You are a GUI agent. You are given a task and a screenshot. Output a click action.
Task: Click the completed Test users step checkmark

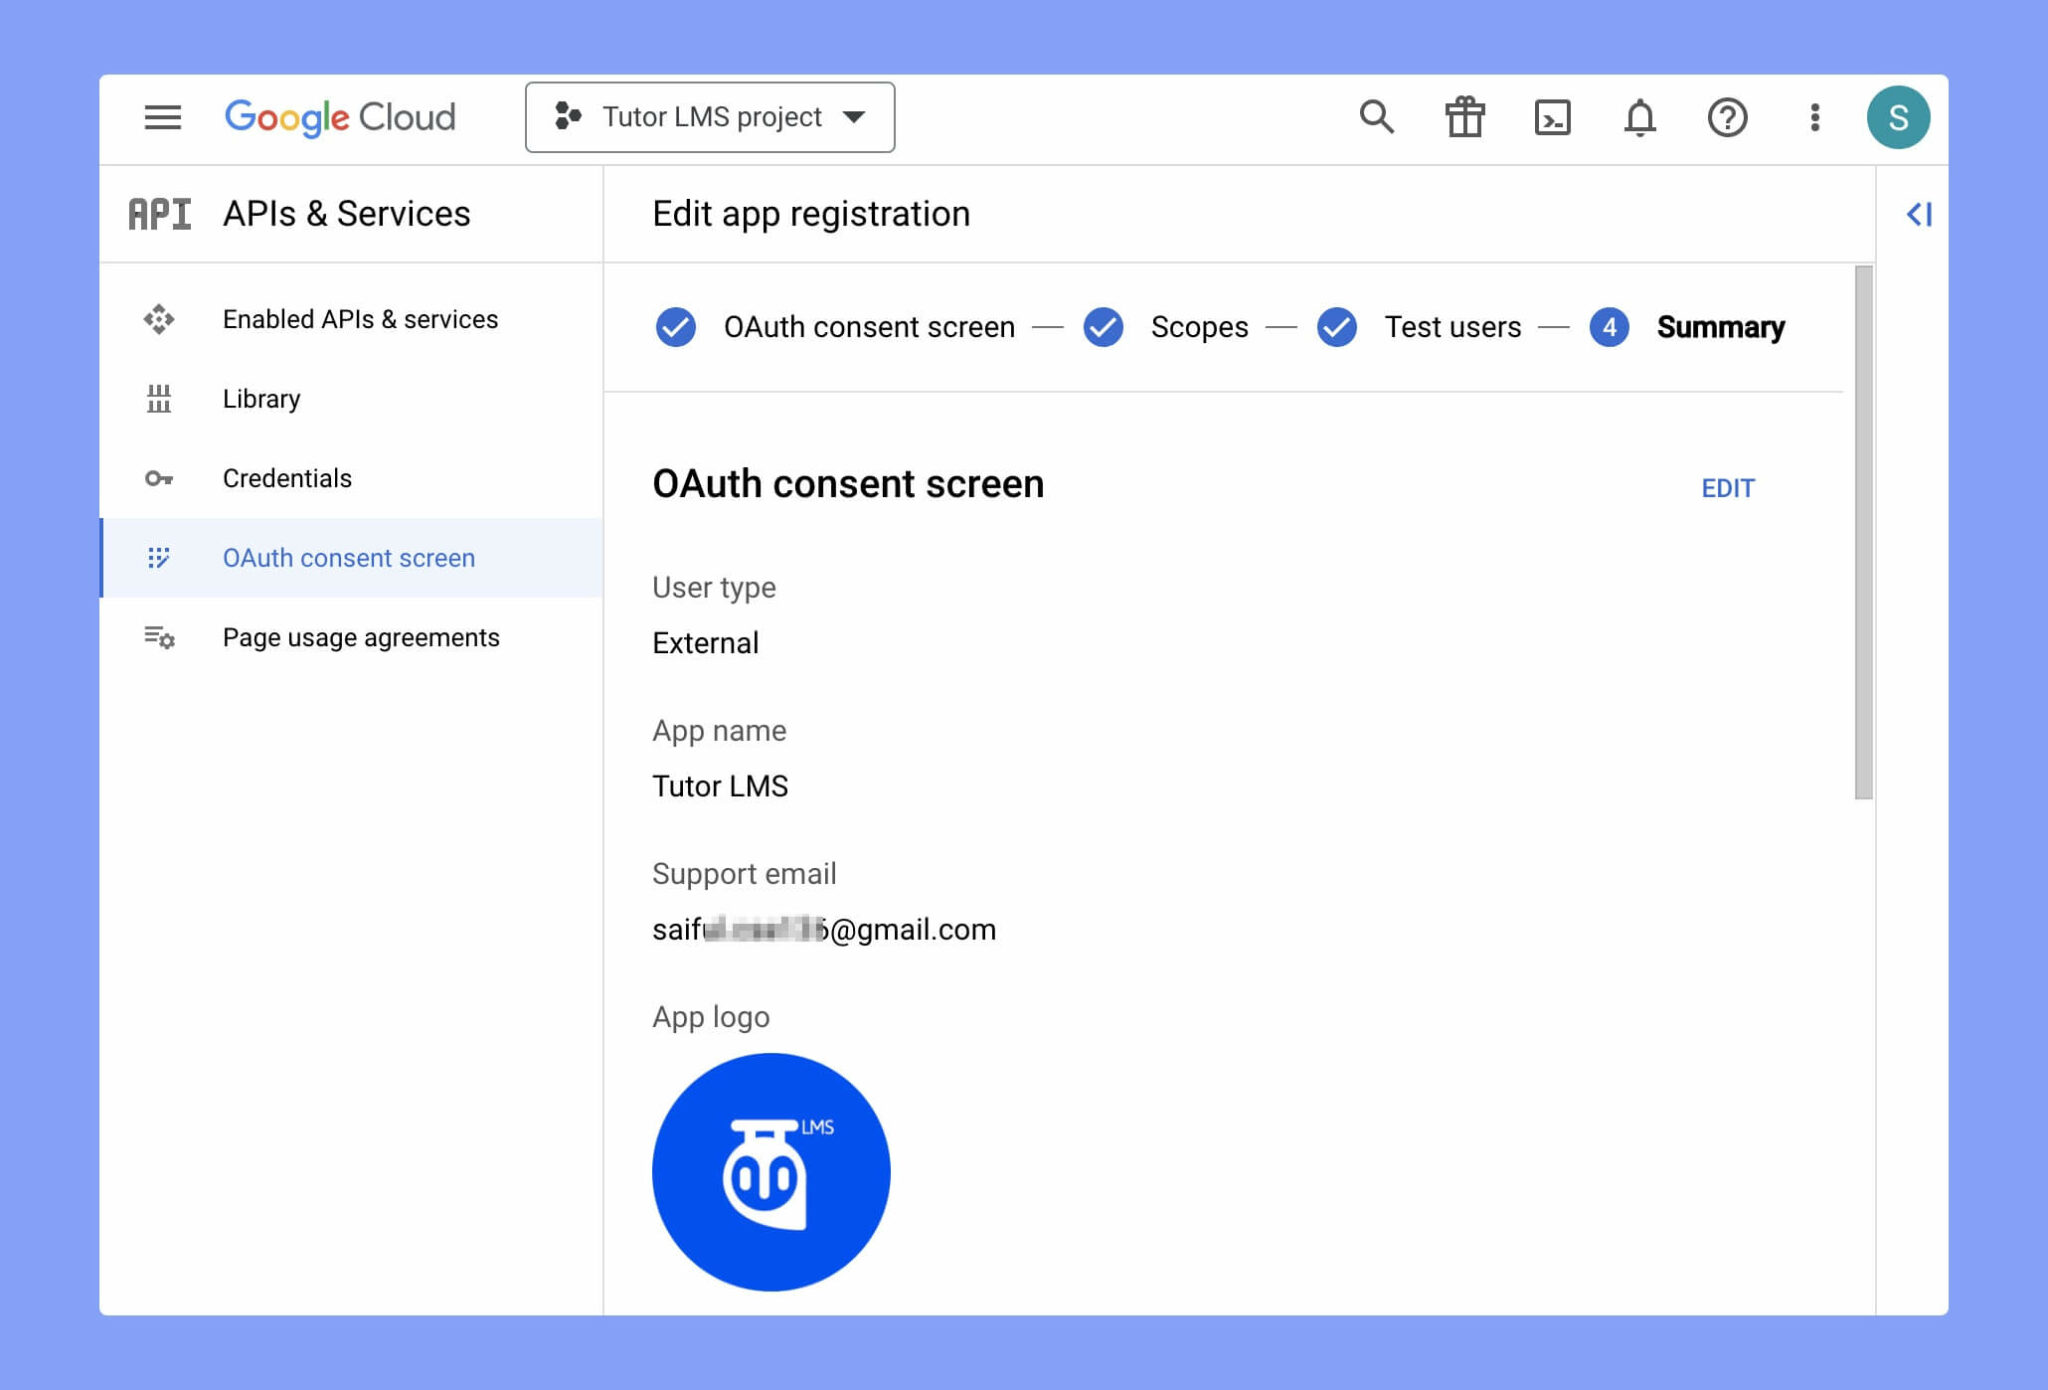[x=1336, y=327]
